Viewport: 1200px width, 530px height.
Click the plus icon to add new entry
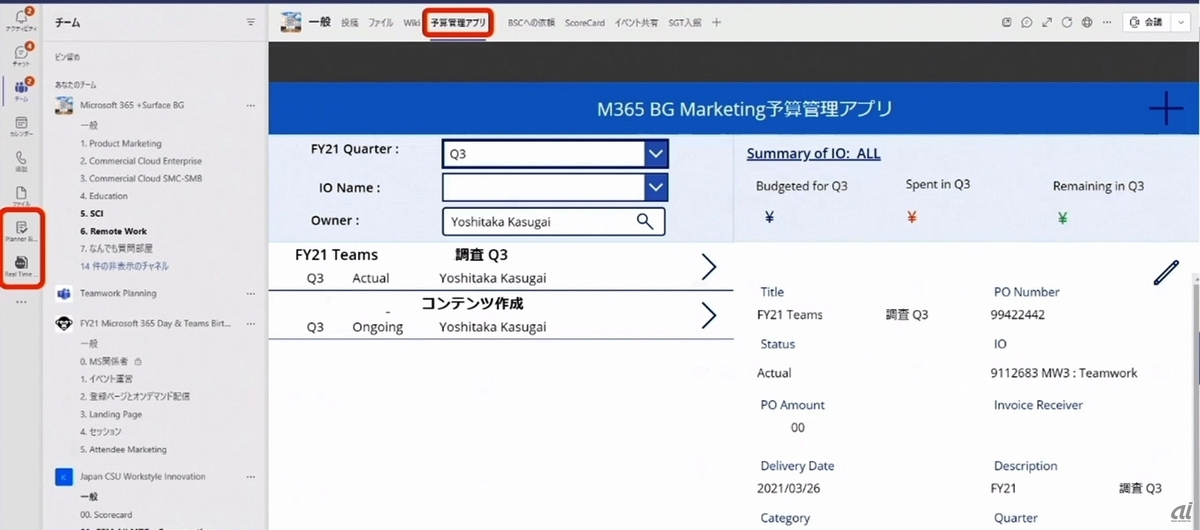coord(1165,109)
